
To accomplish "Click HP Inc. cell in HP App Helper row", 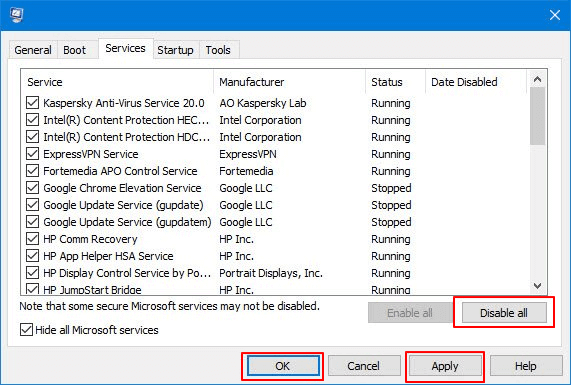I will click(x=236, y=256).
